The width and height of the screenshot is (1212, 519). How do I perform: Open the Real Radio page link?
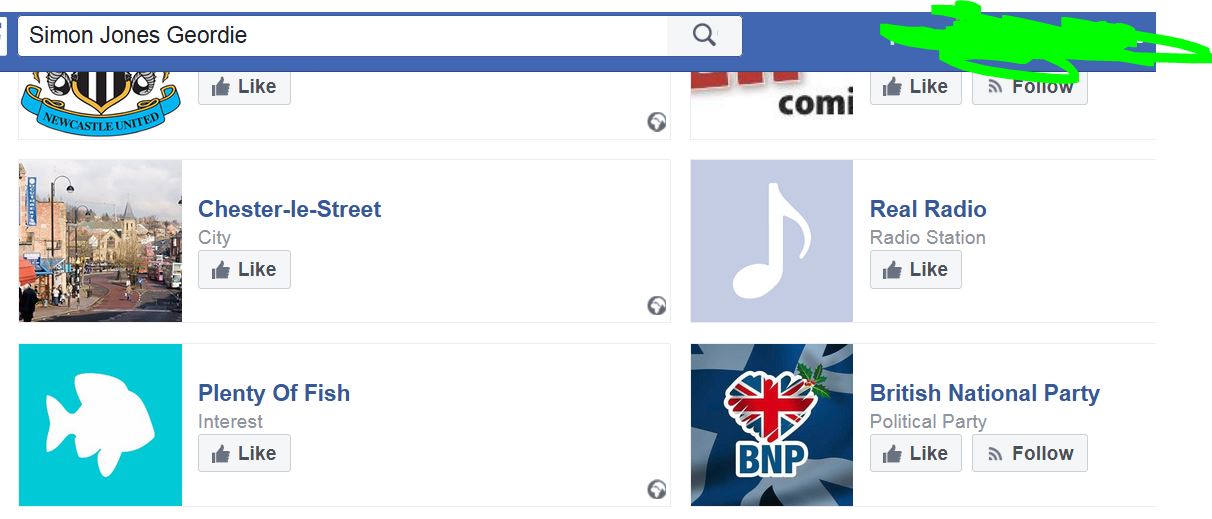click(x=927, y=209)
